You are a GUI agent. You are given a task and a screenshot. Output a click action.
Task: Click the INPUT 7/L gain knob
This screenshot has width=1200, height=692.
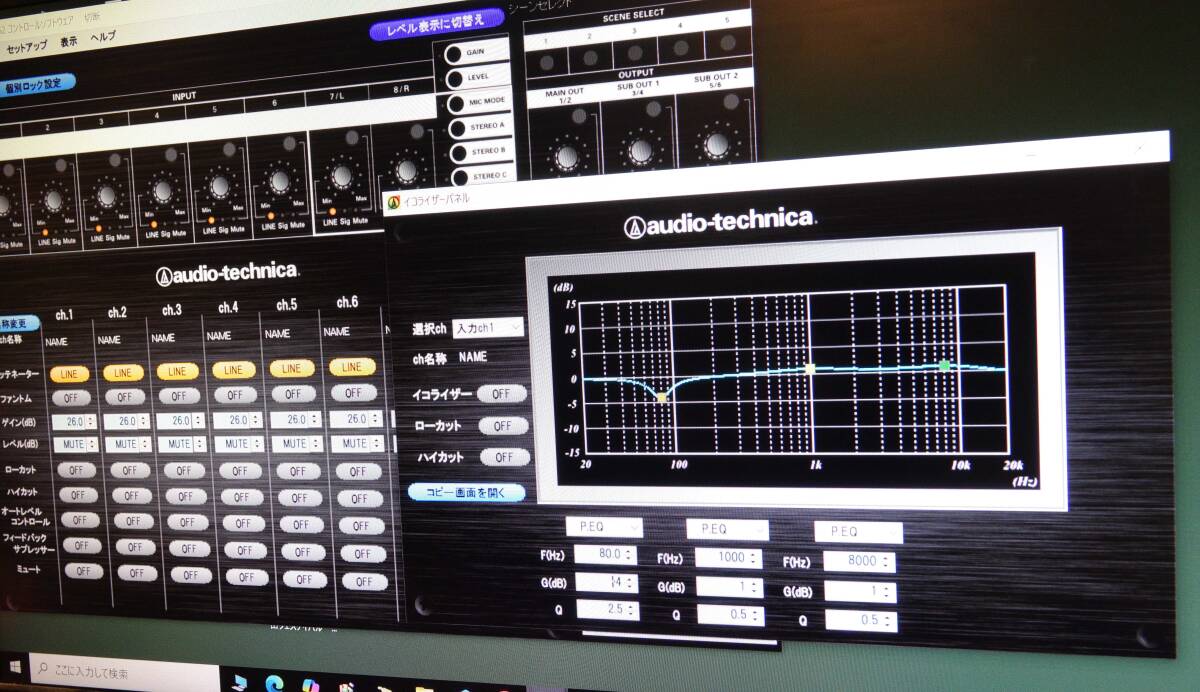(342, 176)
